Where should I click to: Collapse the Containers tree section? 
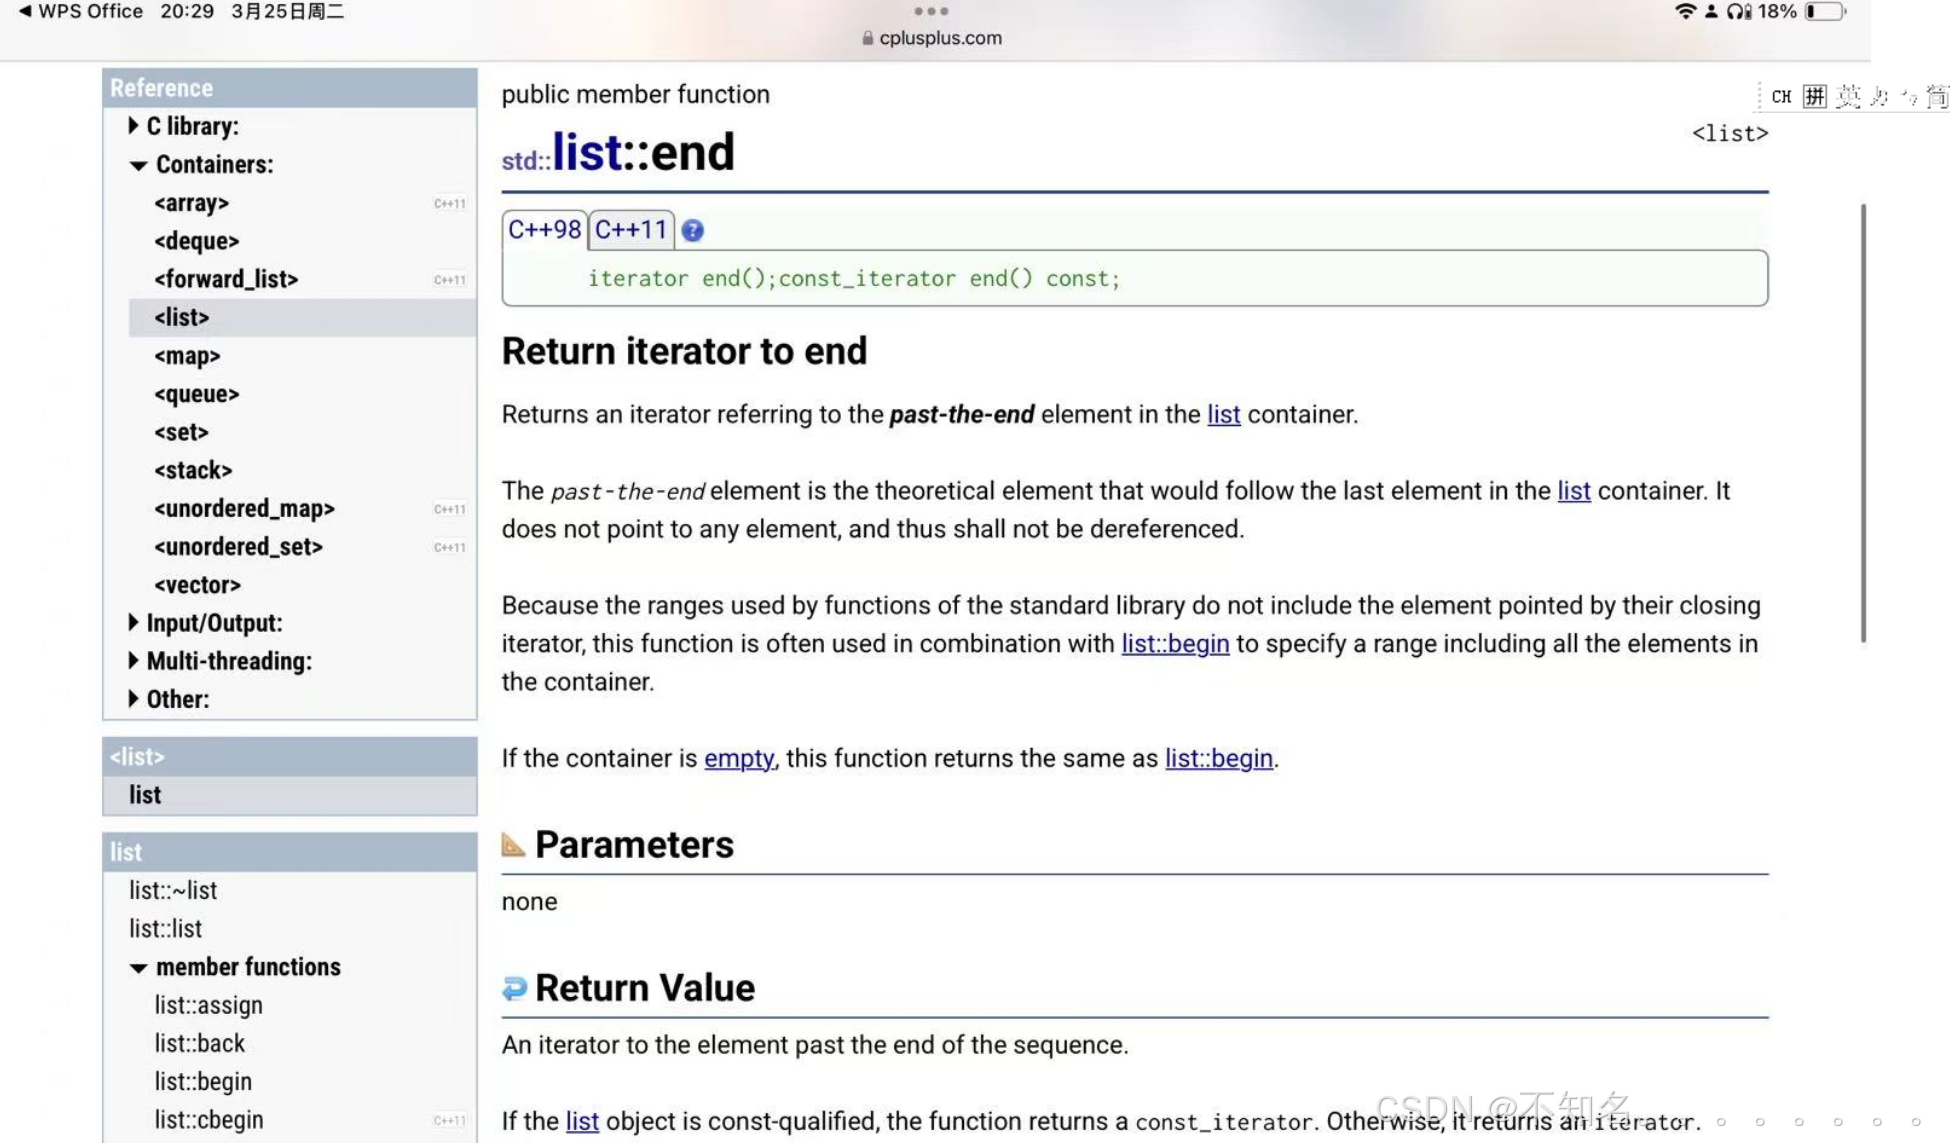(138, 164)
